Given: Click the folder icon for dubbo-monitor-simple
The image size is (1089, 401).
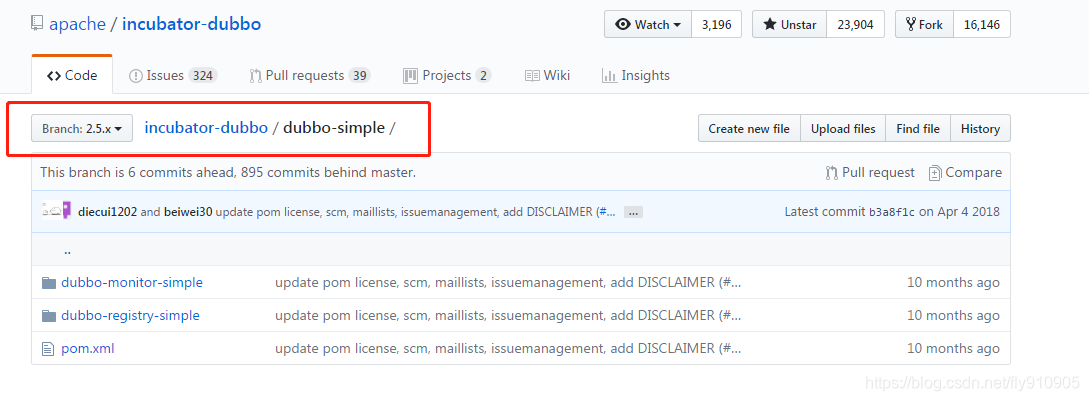Looking at the screenshot, I should pyautogui.click(x=49, y=283).
